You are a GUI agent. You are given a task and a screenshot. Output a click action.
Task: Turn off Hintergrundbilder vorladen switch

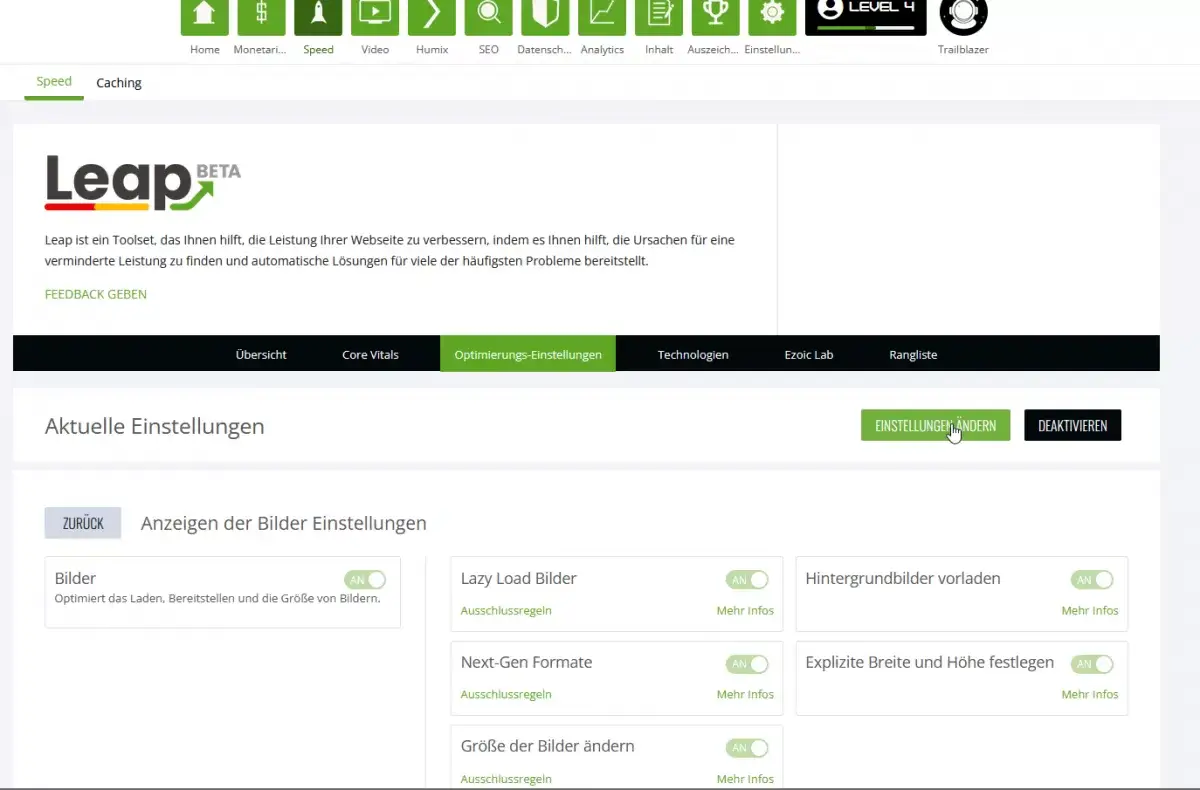[x=1092, y=580]
